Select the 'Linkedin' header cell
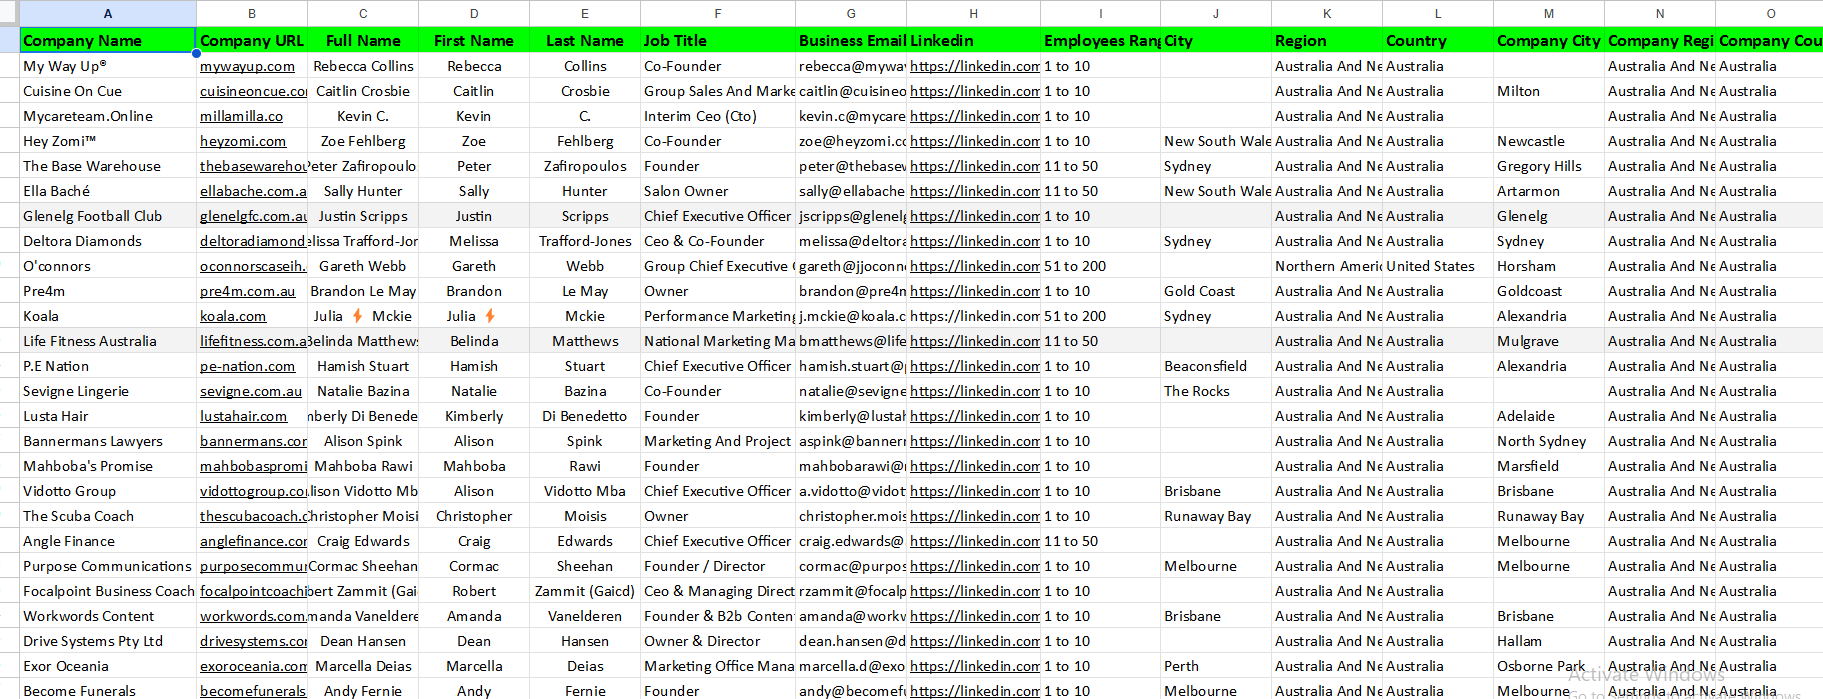1823x699 pixels. click(974, 40)
